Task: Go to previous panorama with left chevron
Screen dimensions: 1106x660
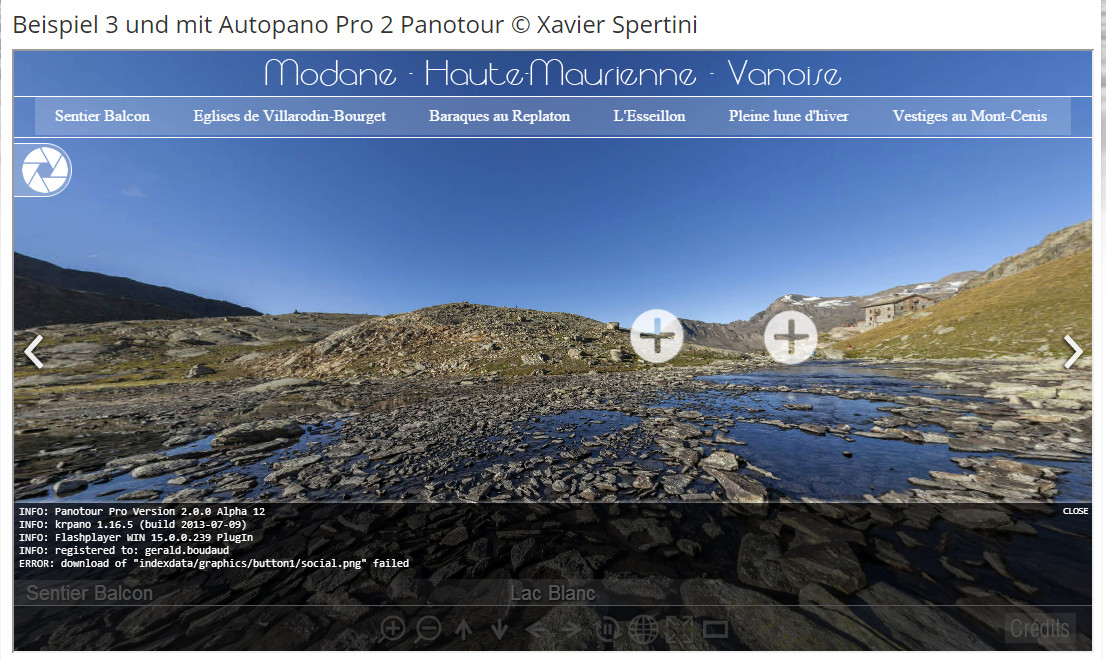Action: [x=34, y=351]
